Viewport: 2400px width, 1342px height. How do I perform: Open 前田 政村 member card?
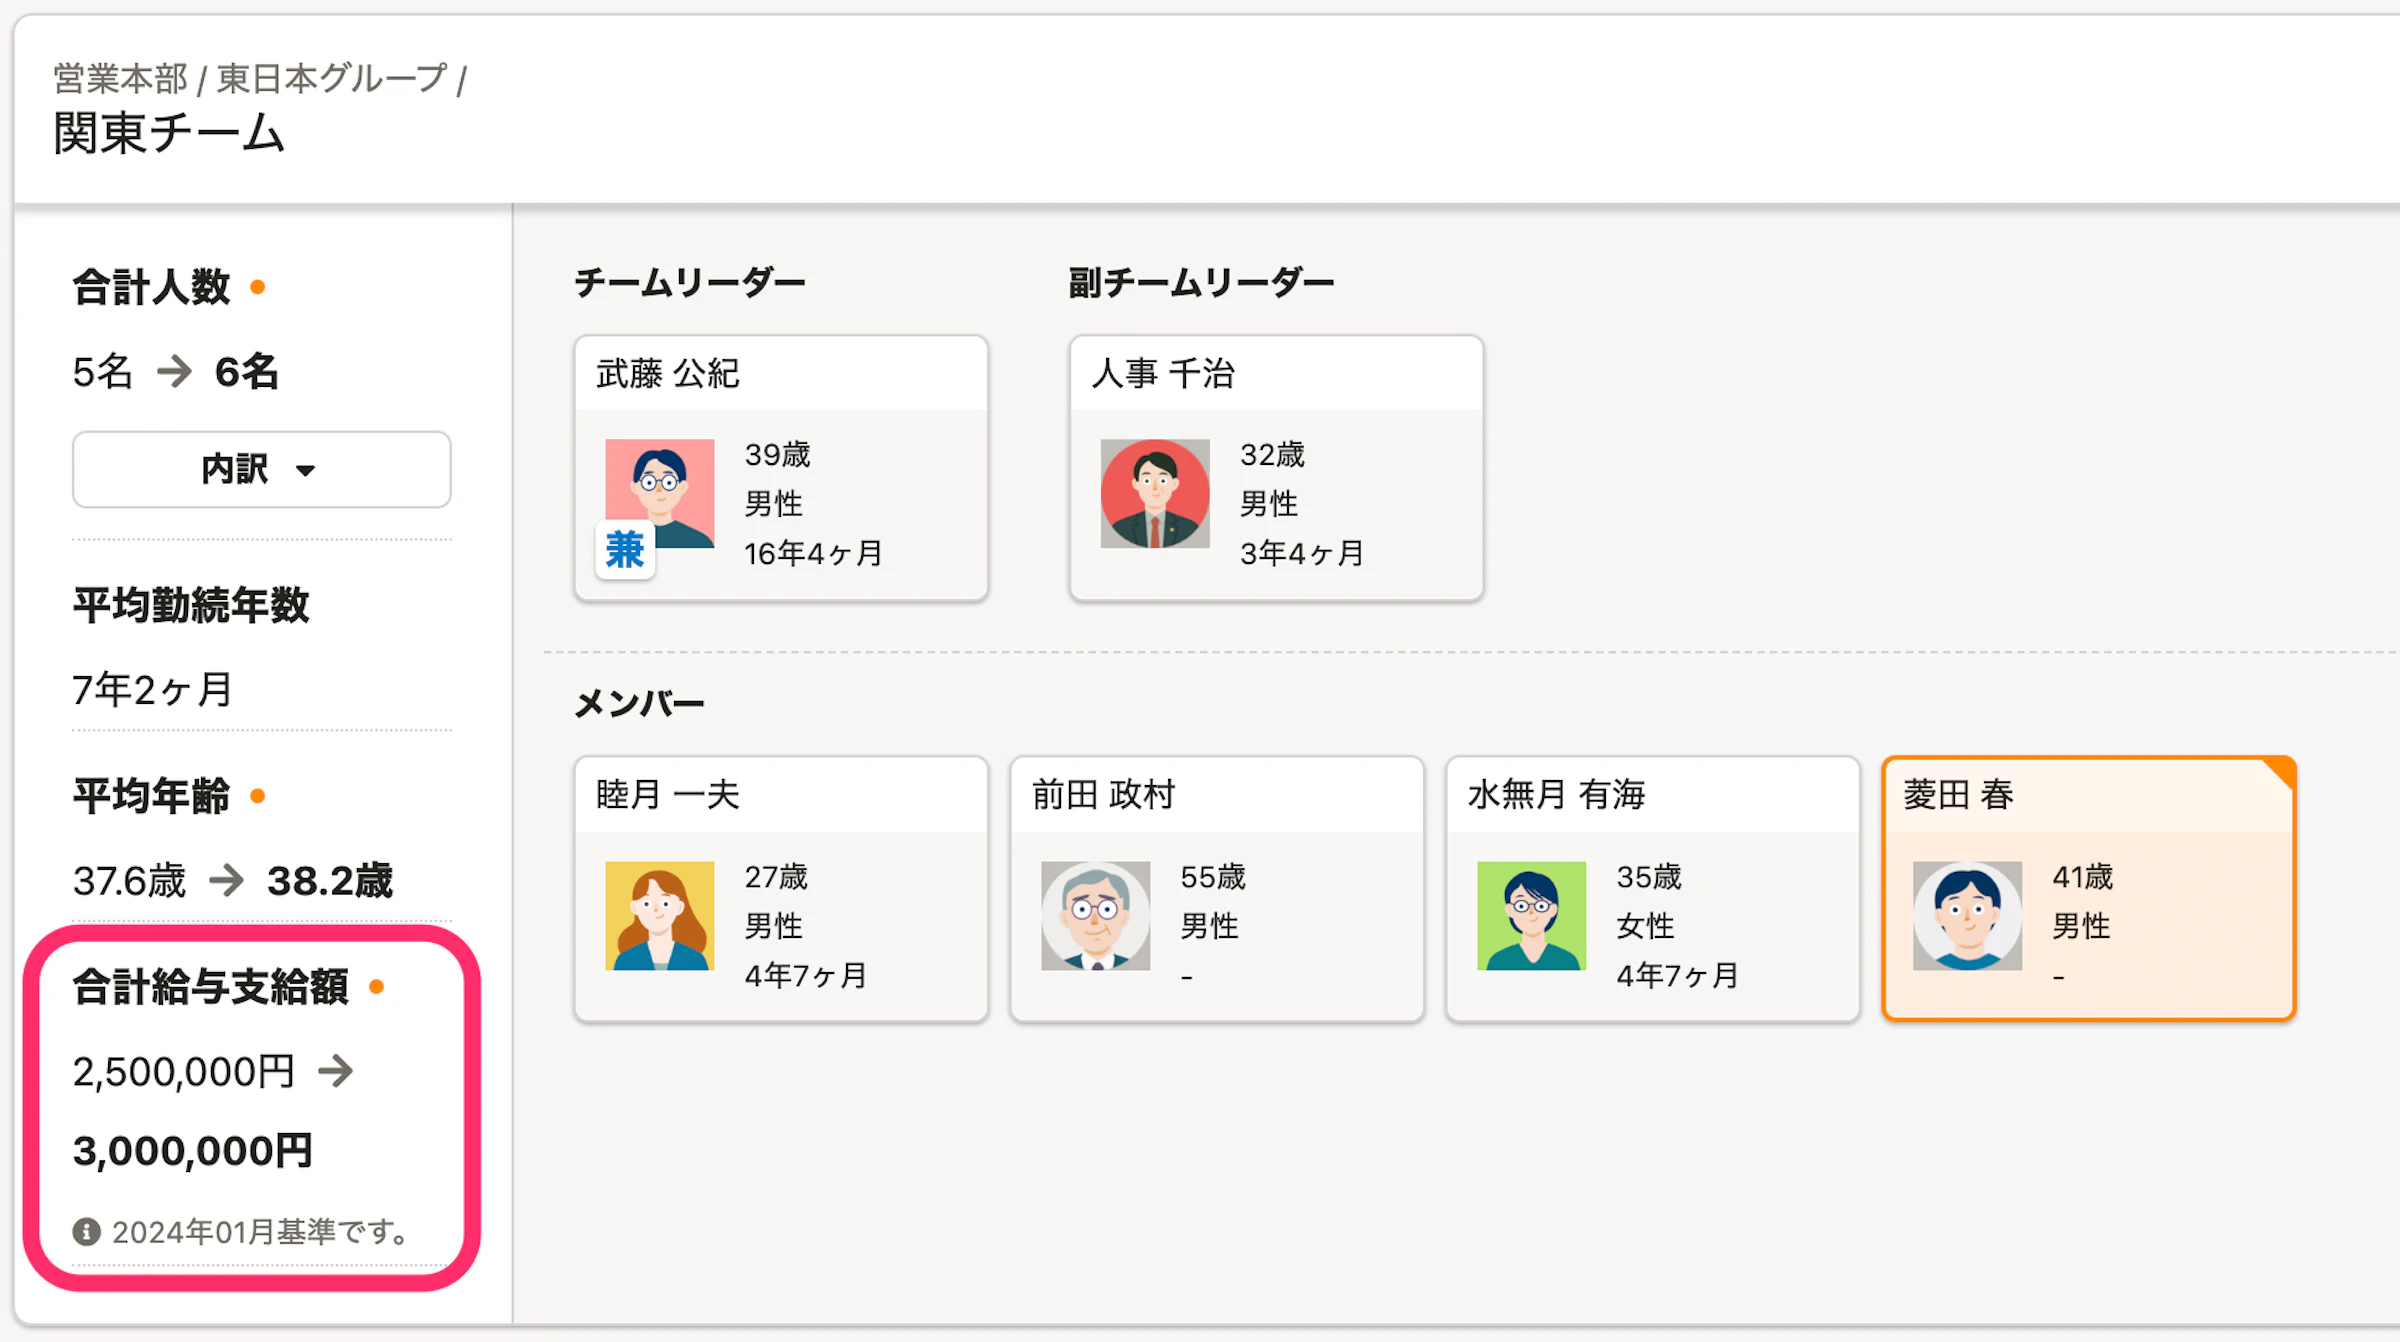1217,889
